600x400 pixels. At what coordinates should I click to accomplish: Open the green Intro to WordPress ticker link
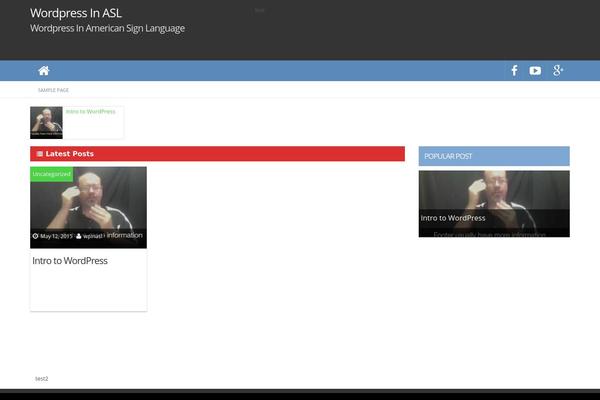click(x=90, y=111)
